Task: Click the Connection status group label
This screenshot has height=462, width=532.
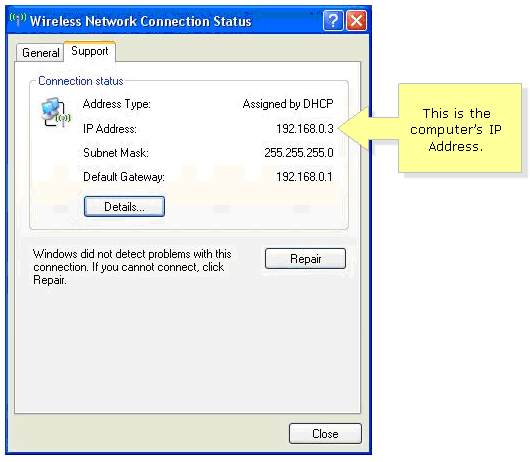Action: 80,81
